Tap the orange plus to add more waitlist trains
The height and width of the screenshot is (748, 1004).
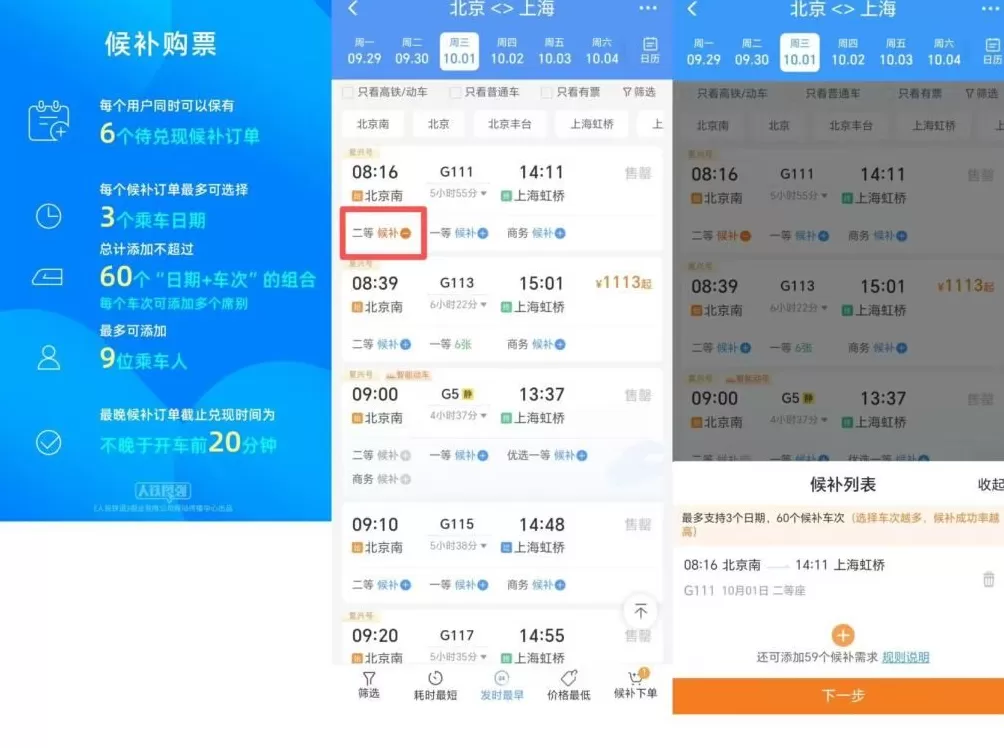click(x=843, y=635)
